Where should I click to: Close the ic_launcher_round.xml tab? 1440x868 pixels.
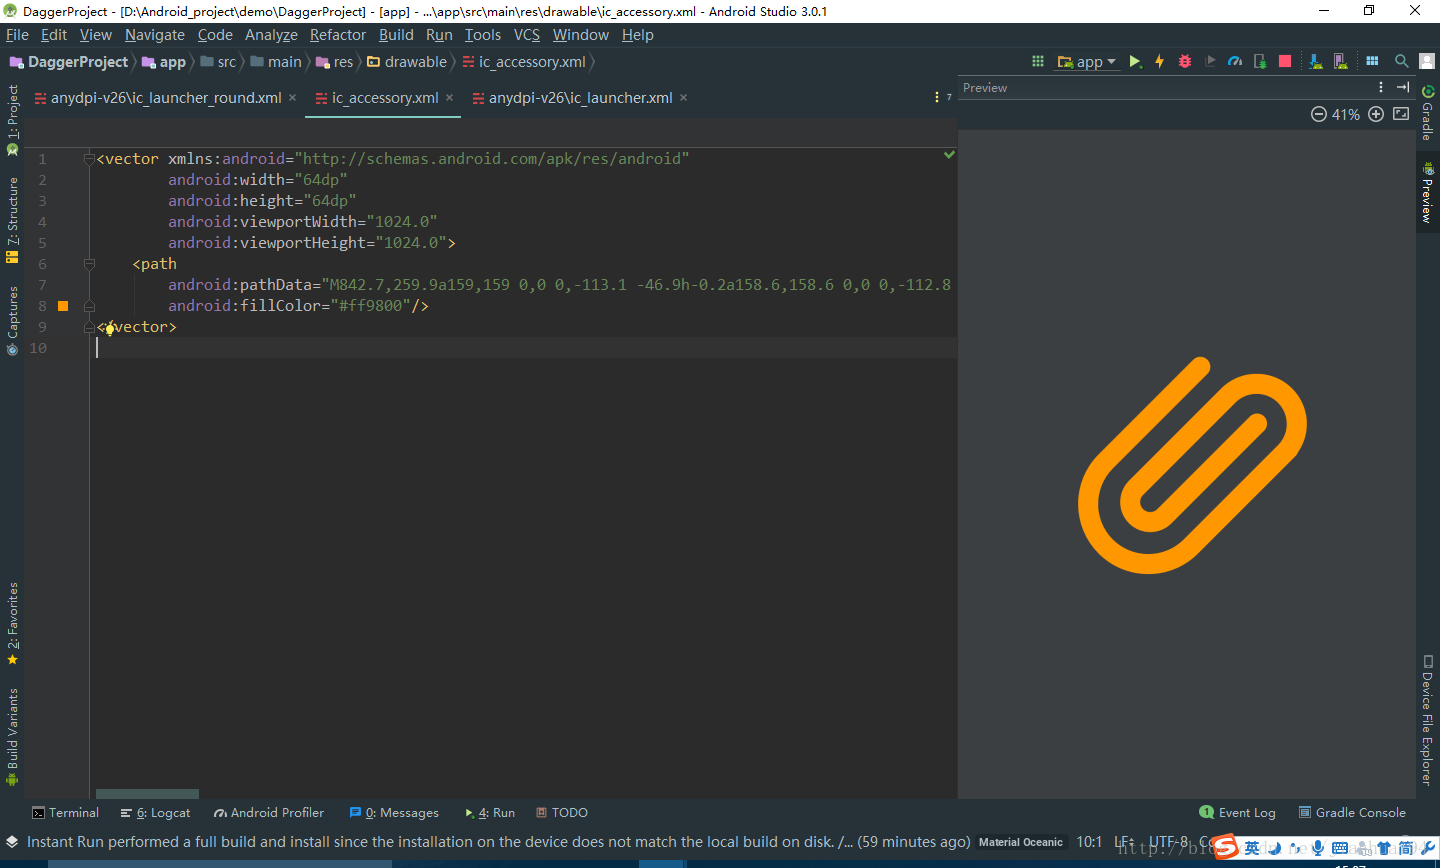(x=293, y=97)
